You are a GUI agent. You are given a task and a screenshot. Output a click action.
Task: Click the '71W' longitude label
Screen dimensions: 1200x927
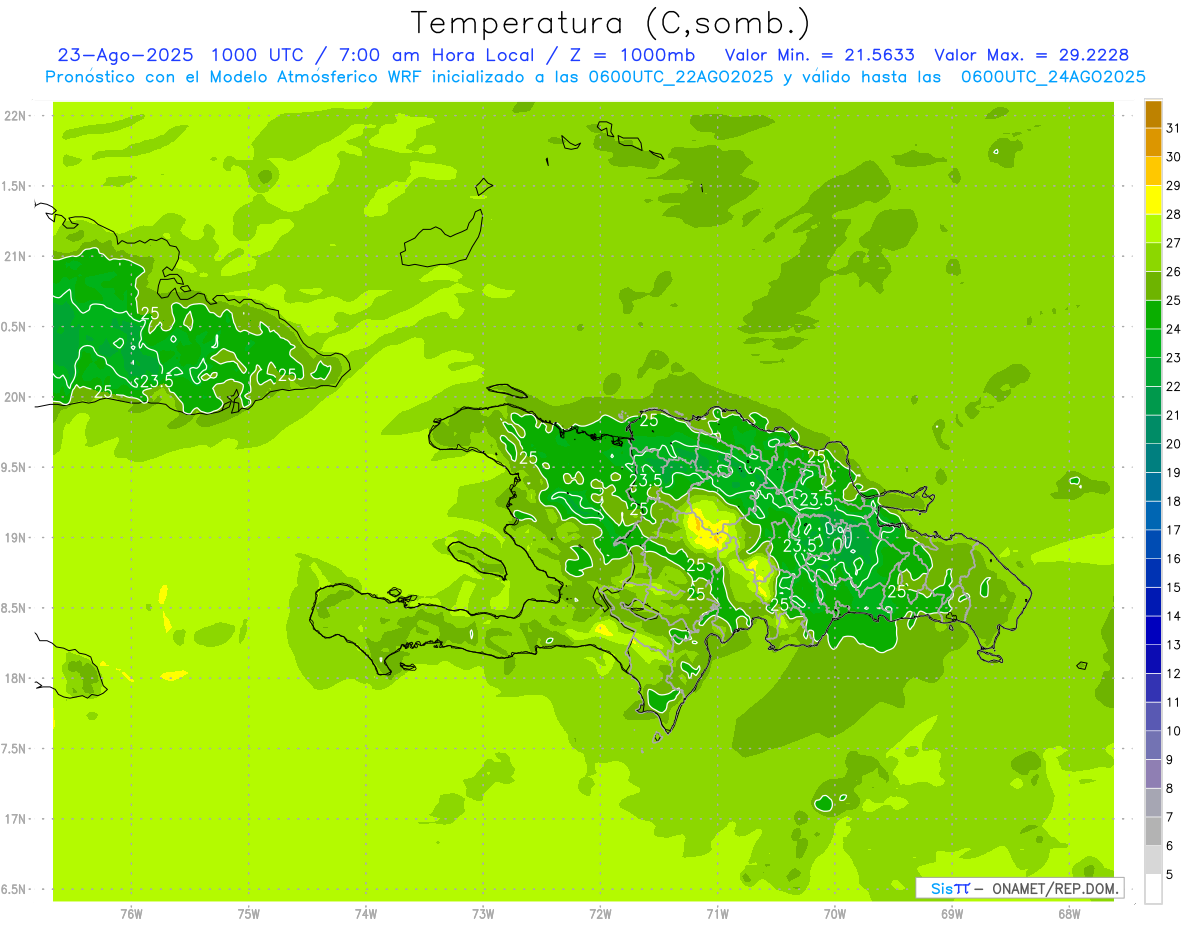coord(717,914)
